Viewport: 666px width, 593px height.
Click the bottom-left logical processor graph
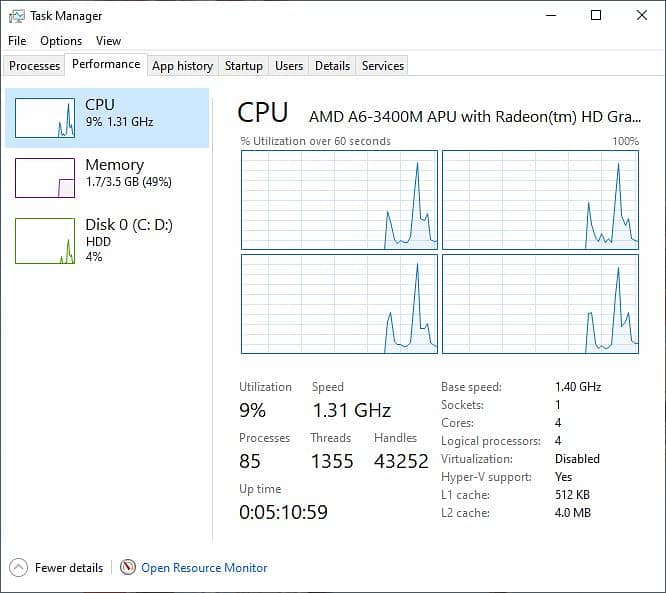(339, 304)
